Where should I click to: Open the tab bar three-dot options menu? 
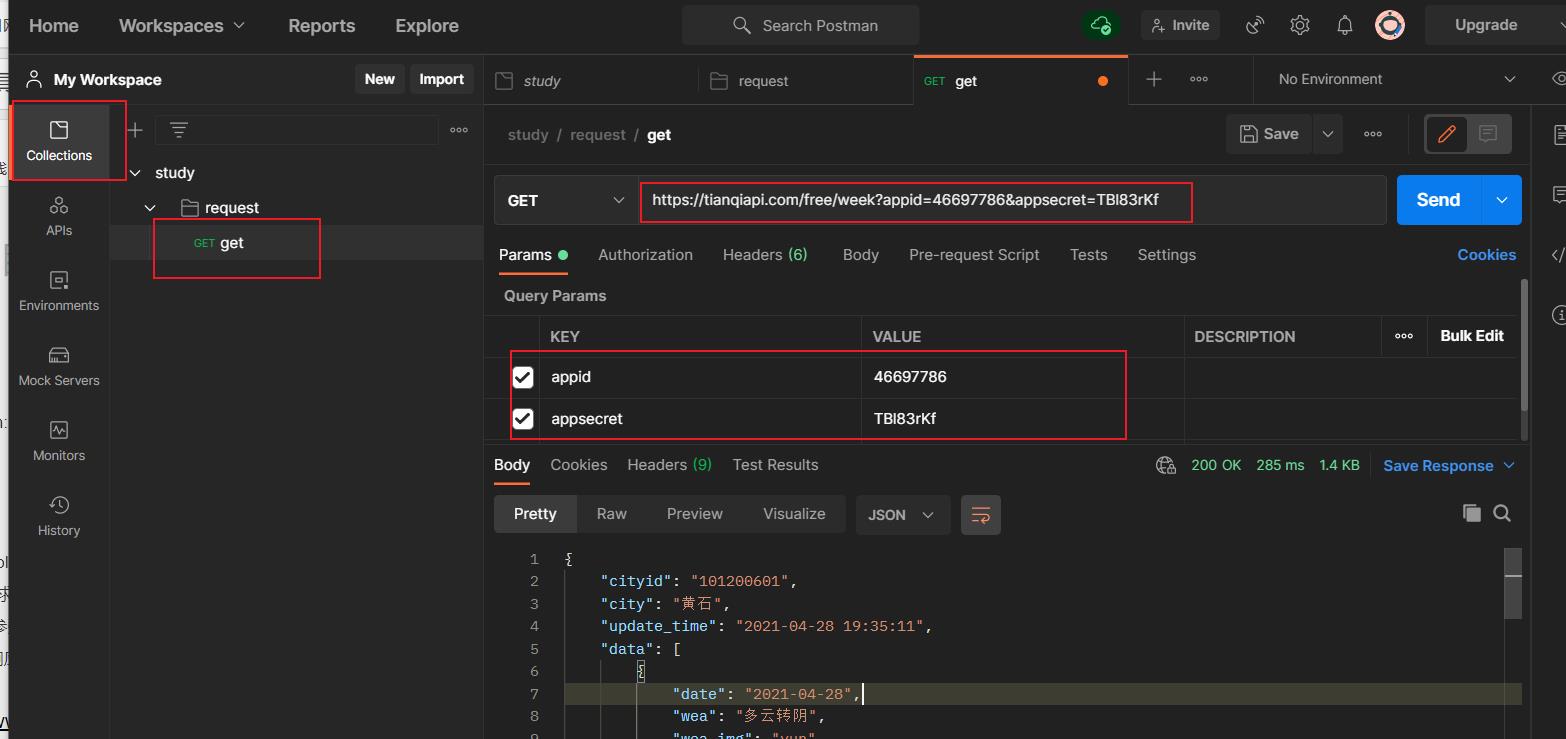pyautogui.click(x=1199, y=79)
